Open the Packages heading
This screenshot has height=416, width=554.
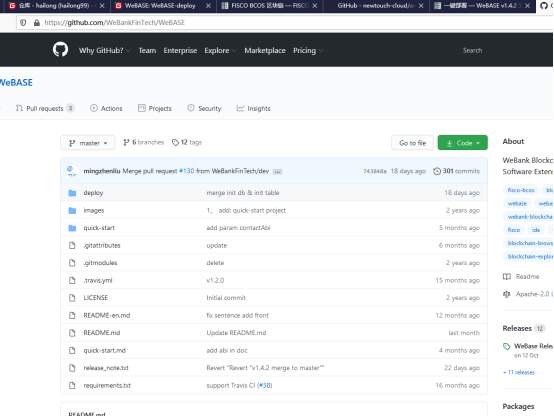click(518, 406)
